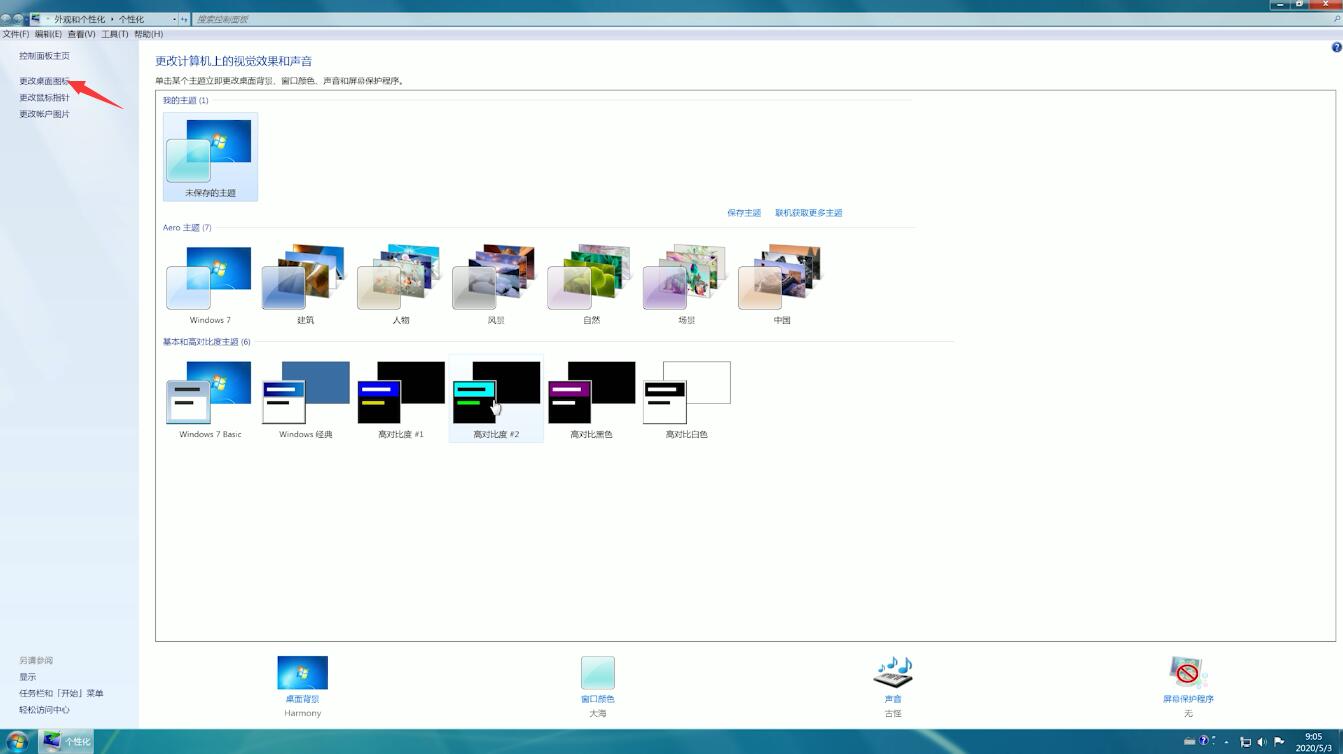
Task: Go back with the navigation back arrow
Action: click(x=6, y=19)
